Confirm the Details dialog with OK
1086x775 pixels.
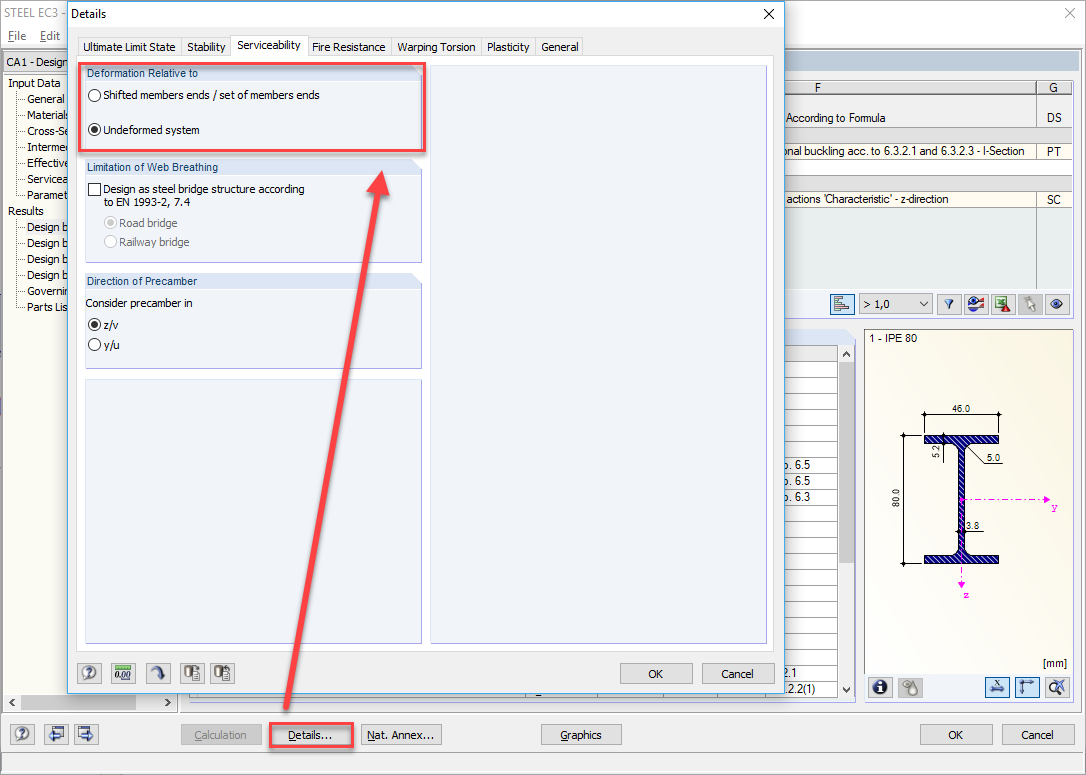pyautogui.click(x=656, y=674)
